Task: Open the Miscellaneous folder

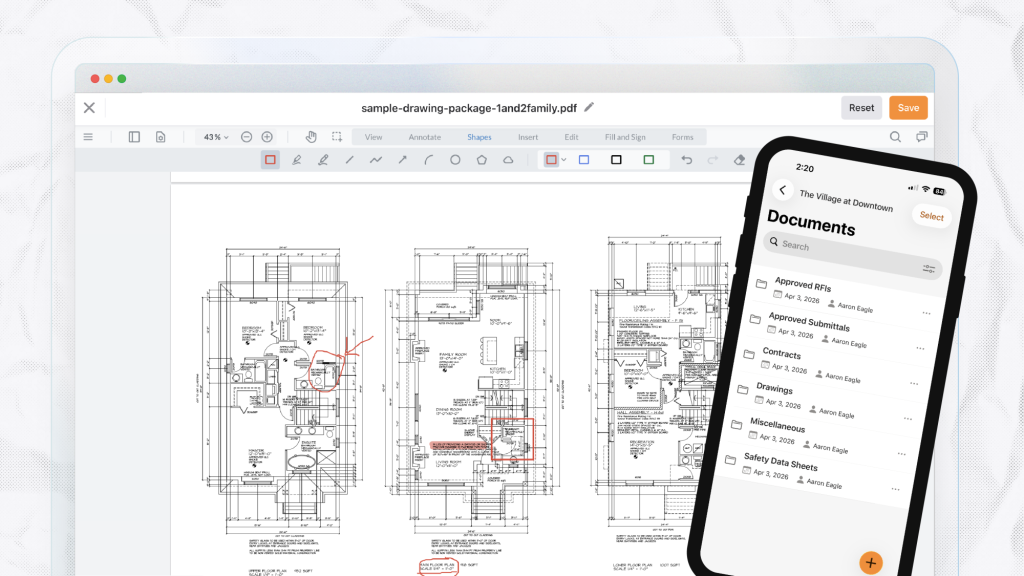Action: click(820, 436)
